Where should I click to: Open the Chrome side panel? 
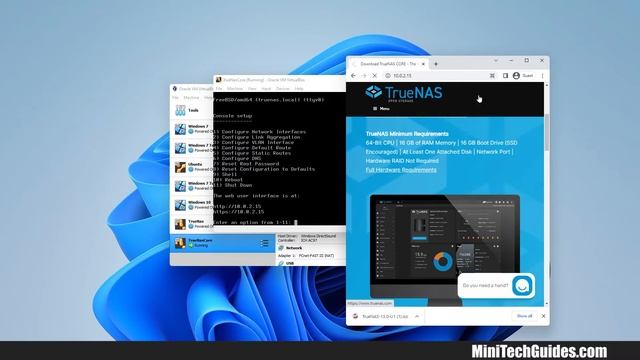tap(505, 76)
